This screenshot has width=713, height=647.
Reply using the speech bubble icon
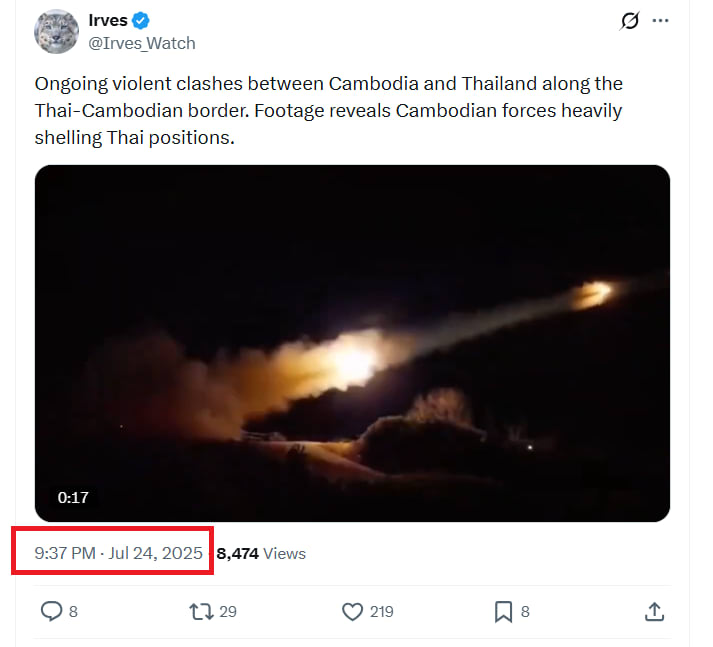coord(51,611)
